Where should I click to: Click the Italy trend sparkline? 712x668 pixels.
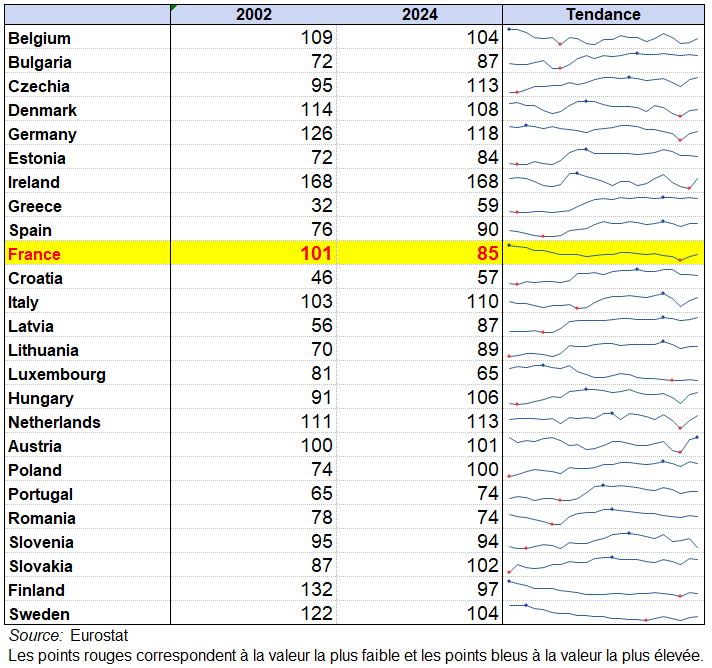tap(603, 300)
